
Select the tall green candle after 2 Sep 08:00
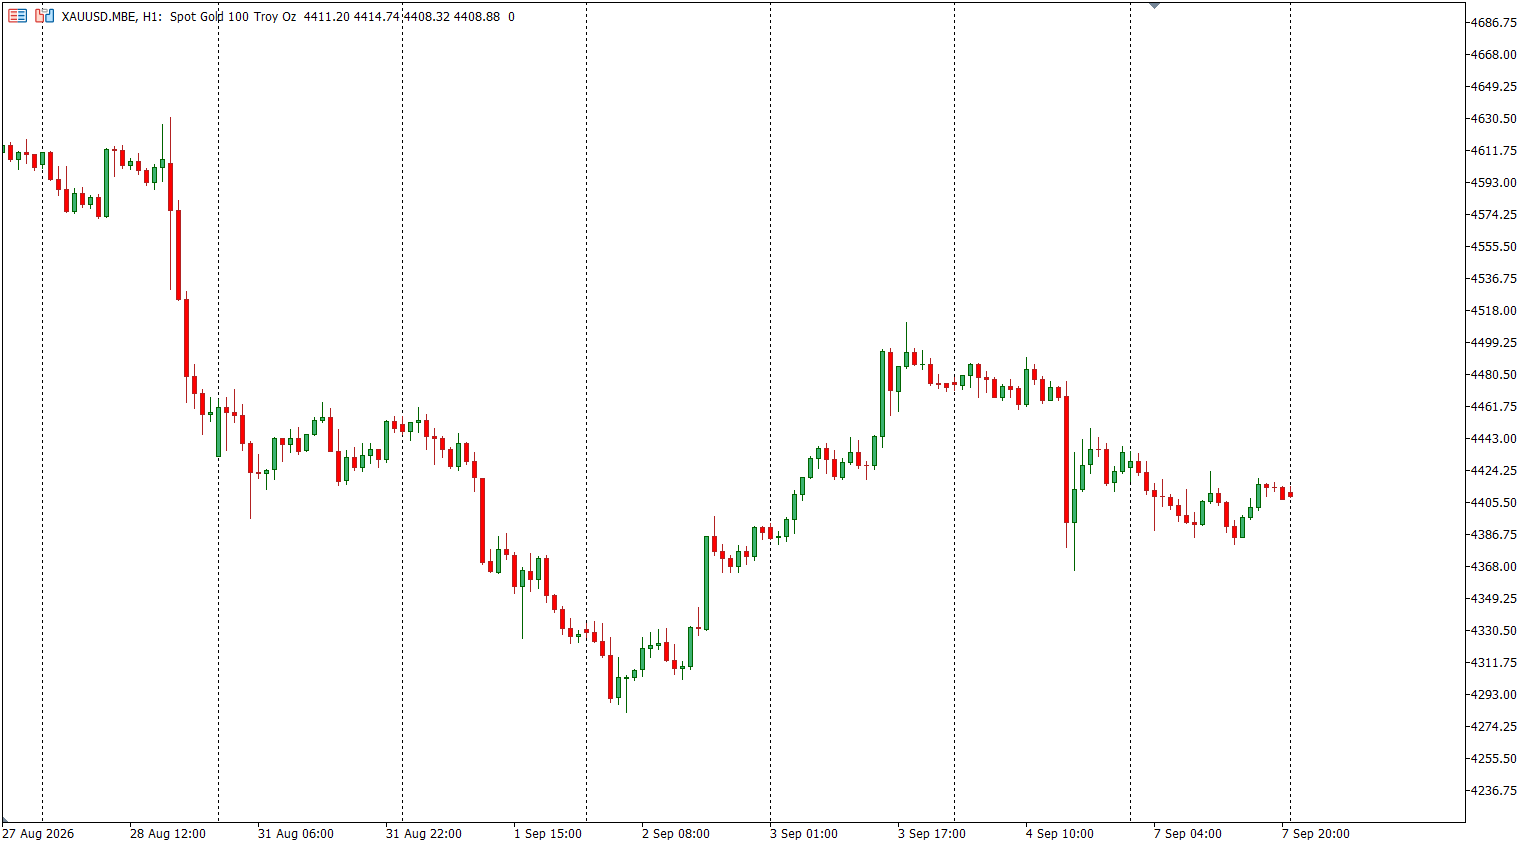tap(706, 583)
